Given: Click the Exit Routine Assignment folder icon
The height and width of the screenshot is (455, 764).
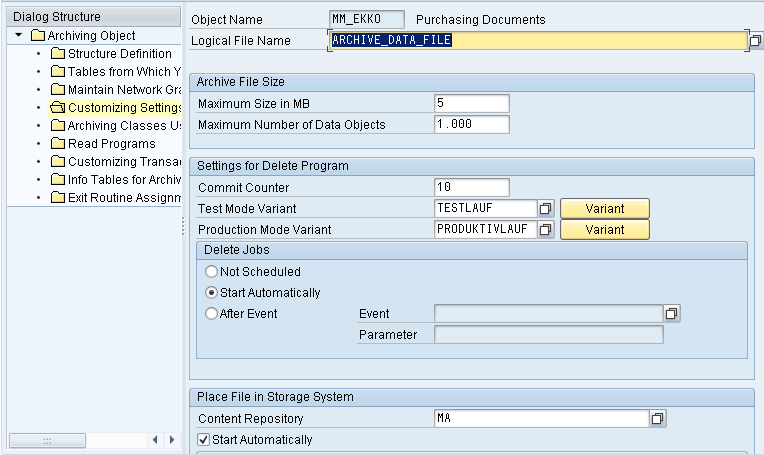Looking at the screenshot, I should click(58, 197).
